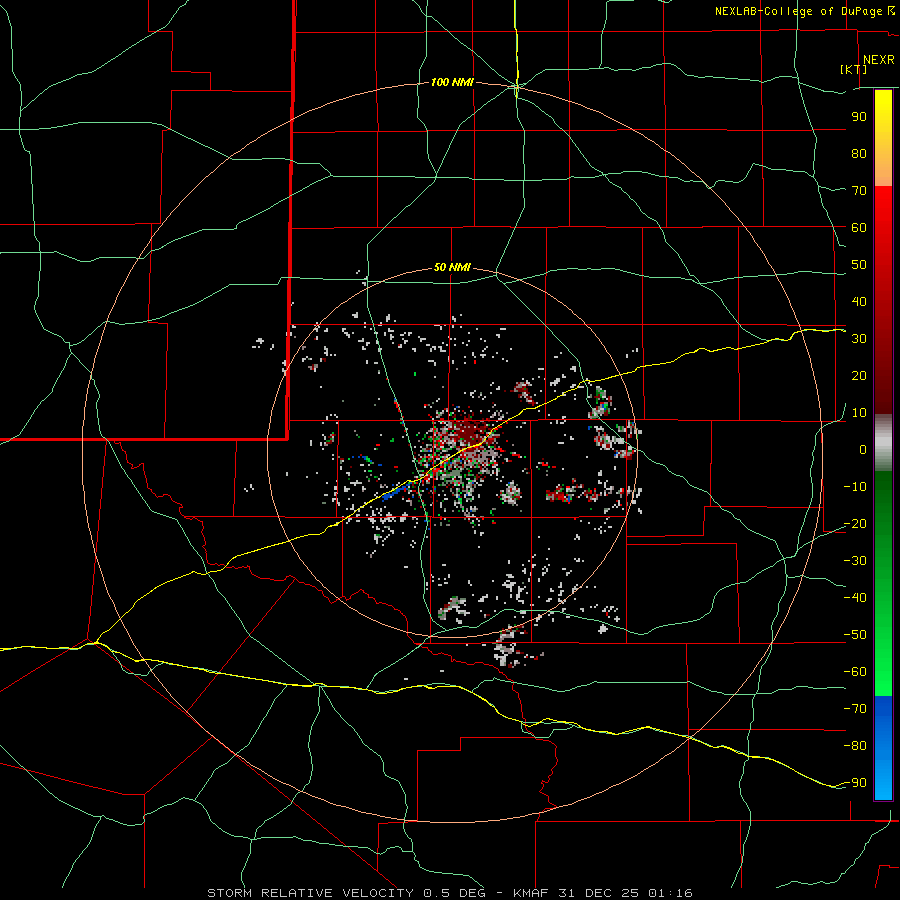Click the yellow segment of the velocity color bar
Screen dimensions: 900x900
883,138
